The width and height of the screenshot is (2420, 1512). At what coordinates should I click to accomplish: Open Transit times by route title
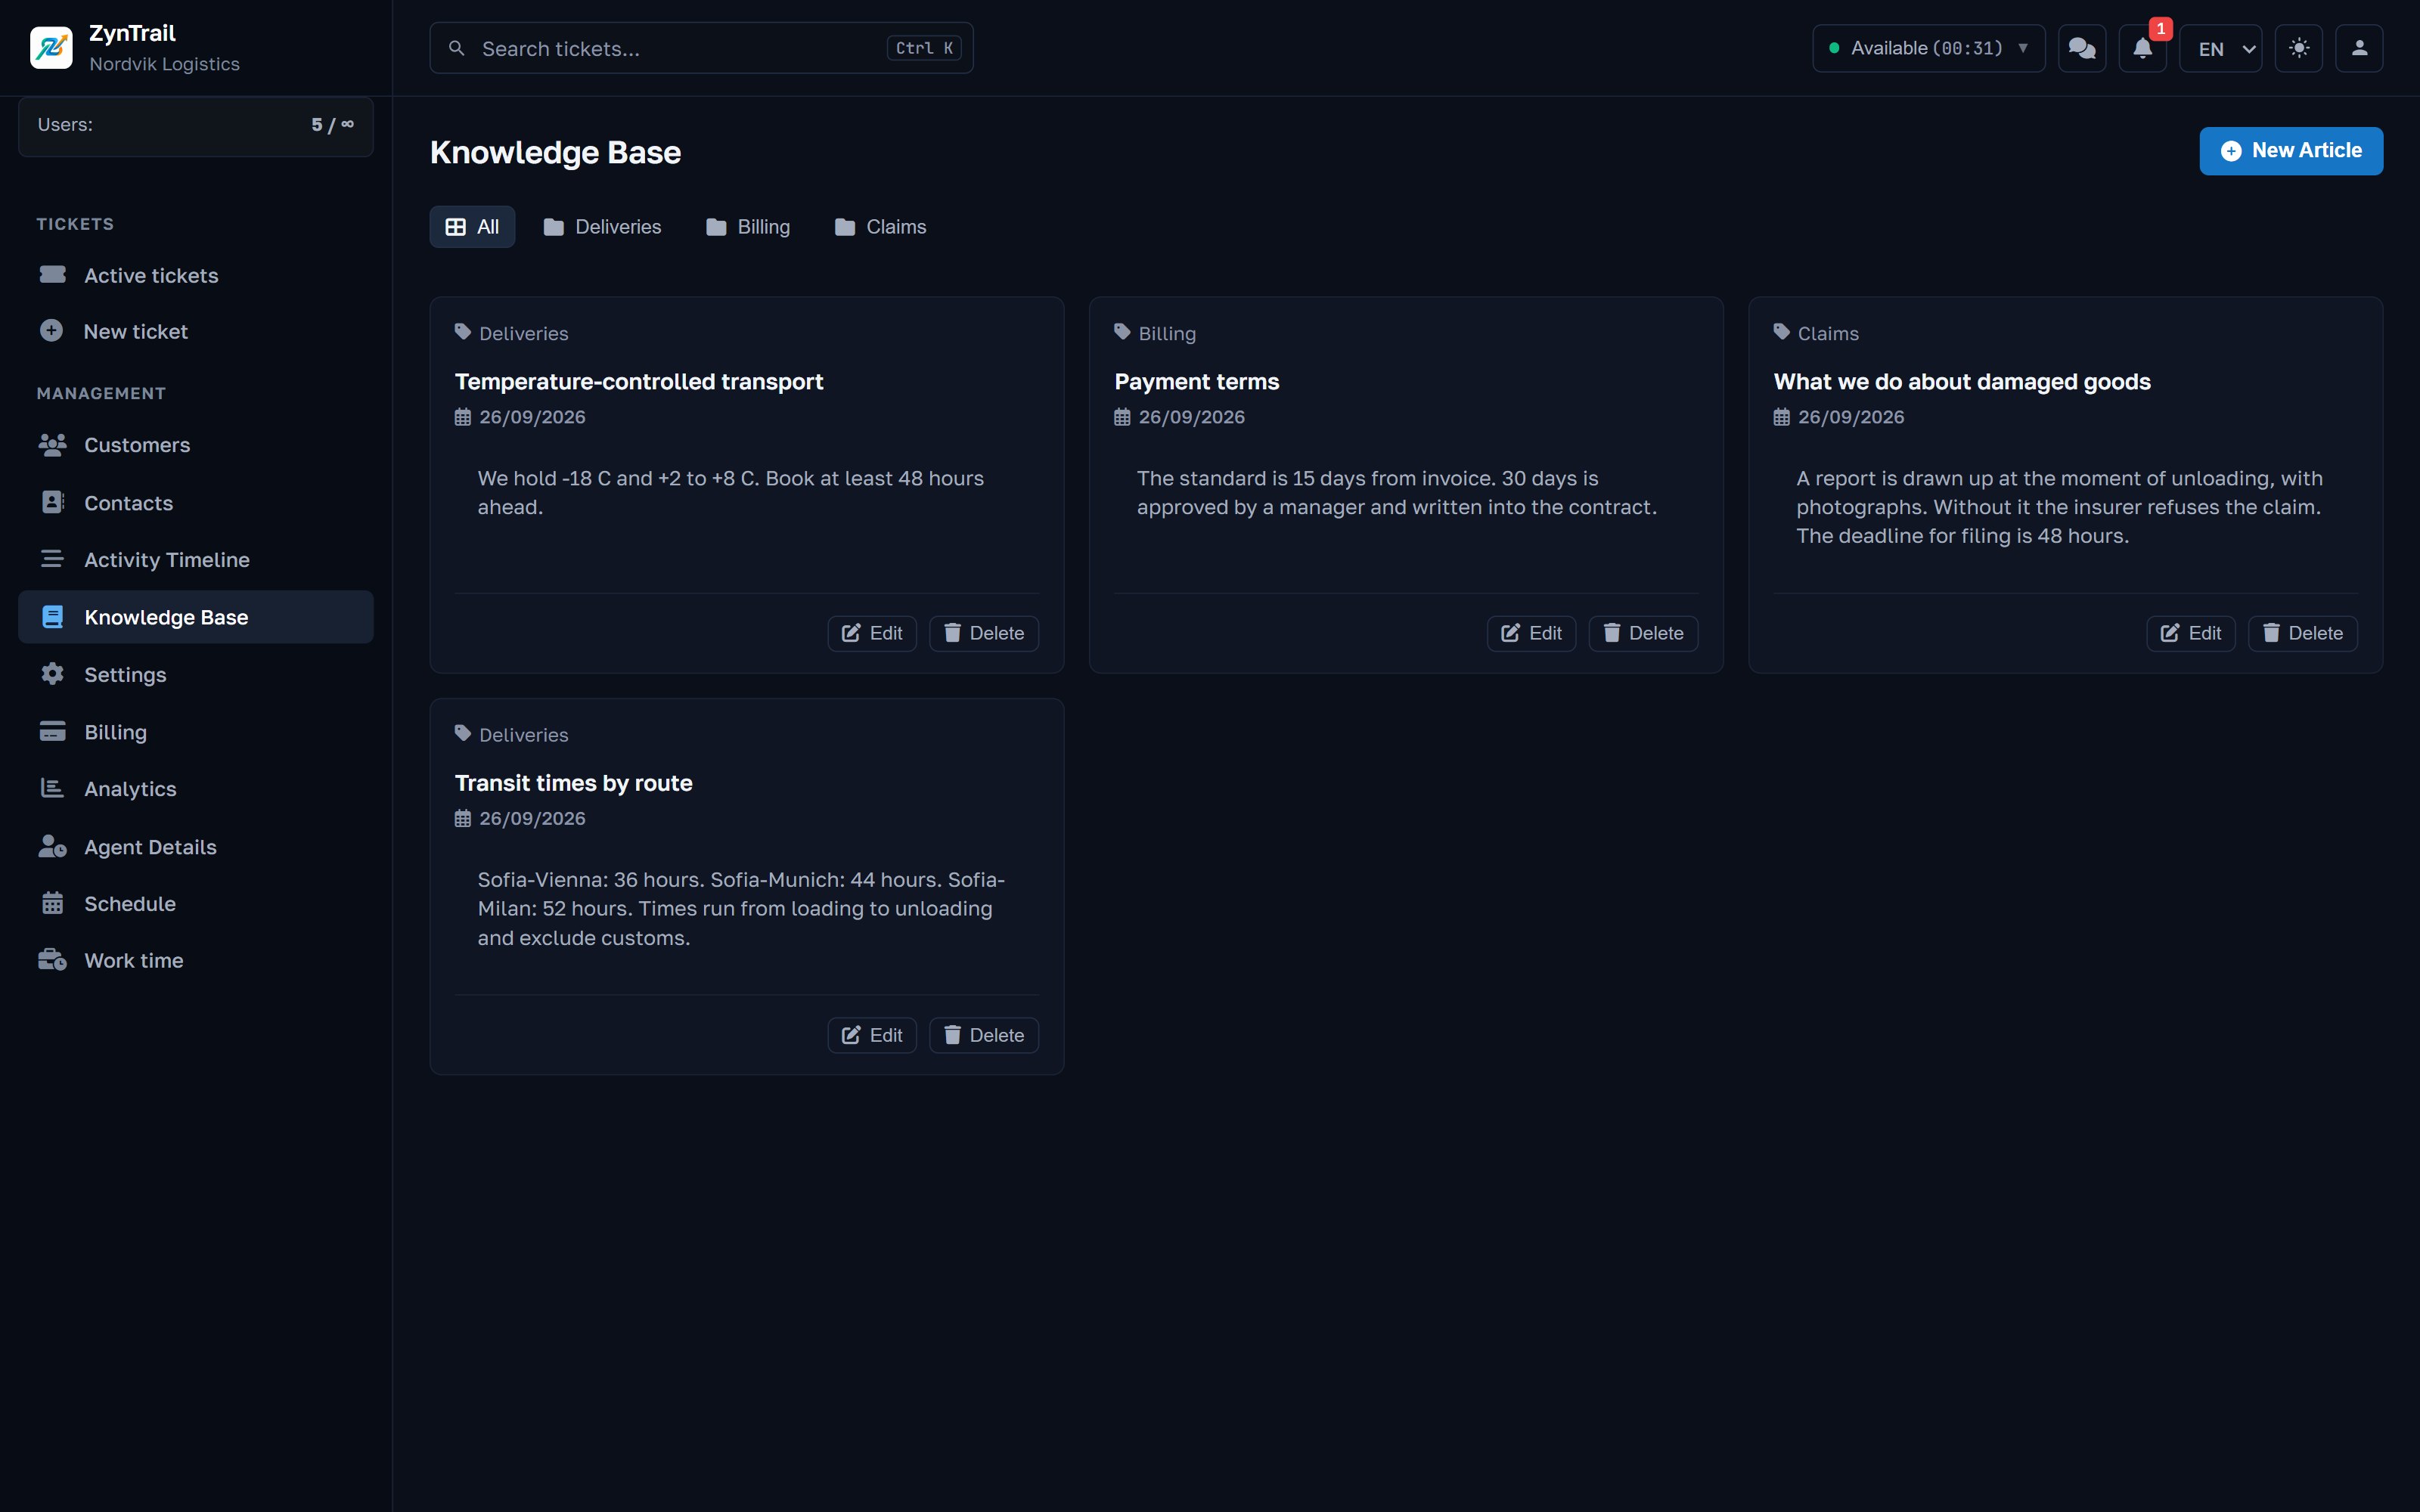point(573,783)
